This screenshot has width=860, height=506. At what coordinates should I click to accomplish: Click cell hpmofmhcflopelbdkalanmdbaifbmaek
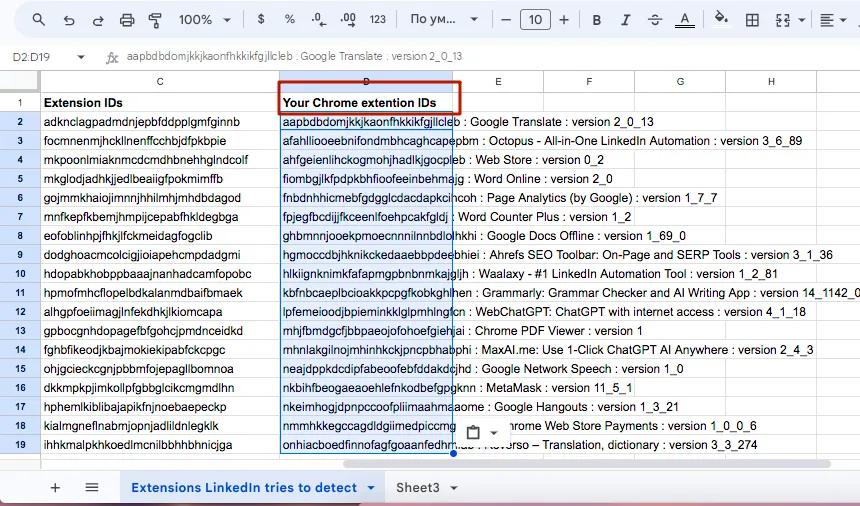point(160,293)
